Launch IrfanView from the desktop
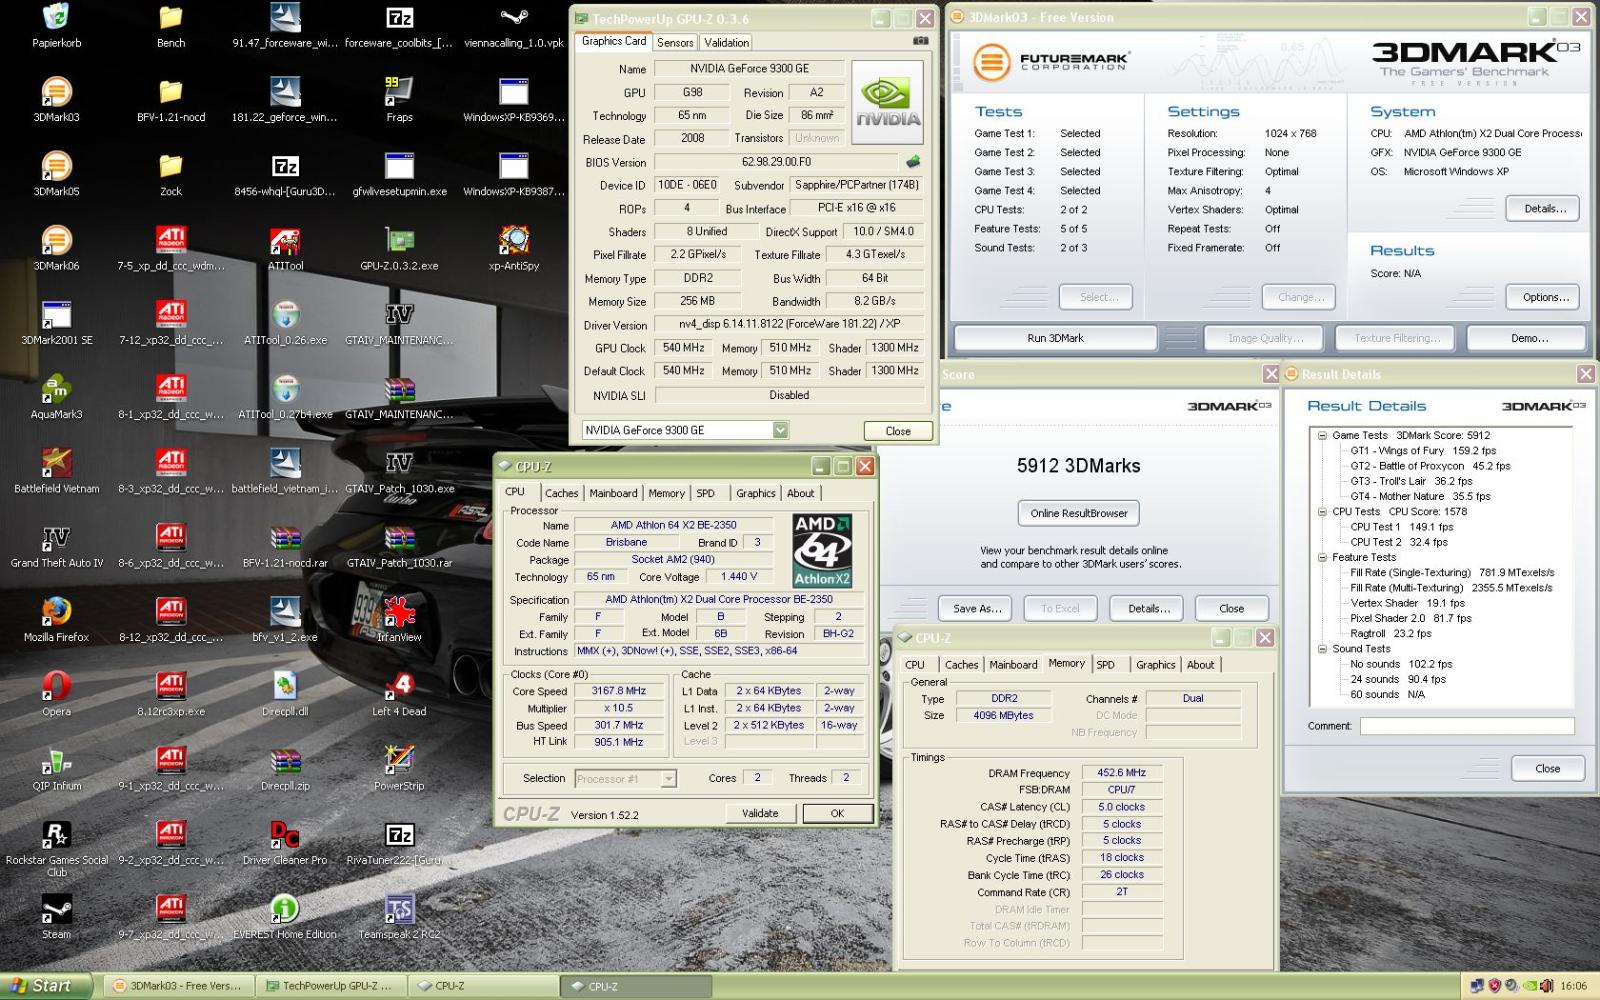 [x=399, y=612]
